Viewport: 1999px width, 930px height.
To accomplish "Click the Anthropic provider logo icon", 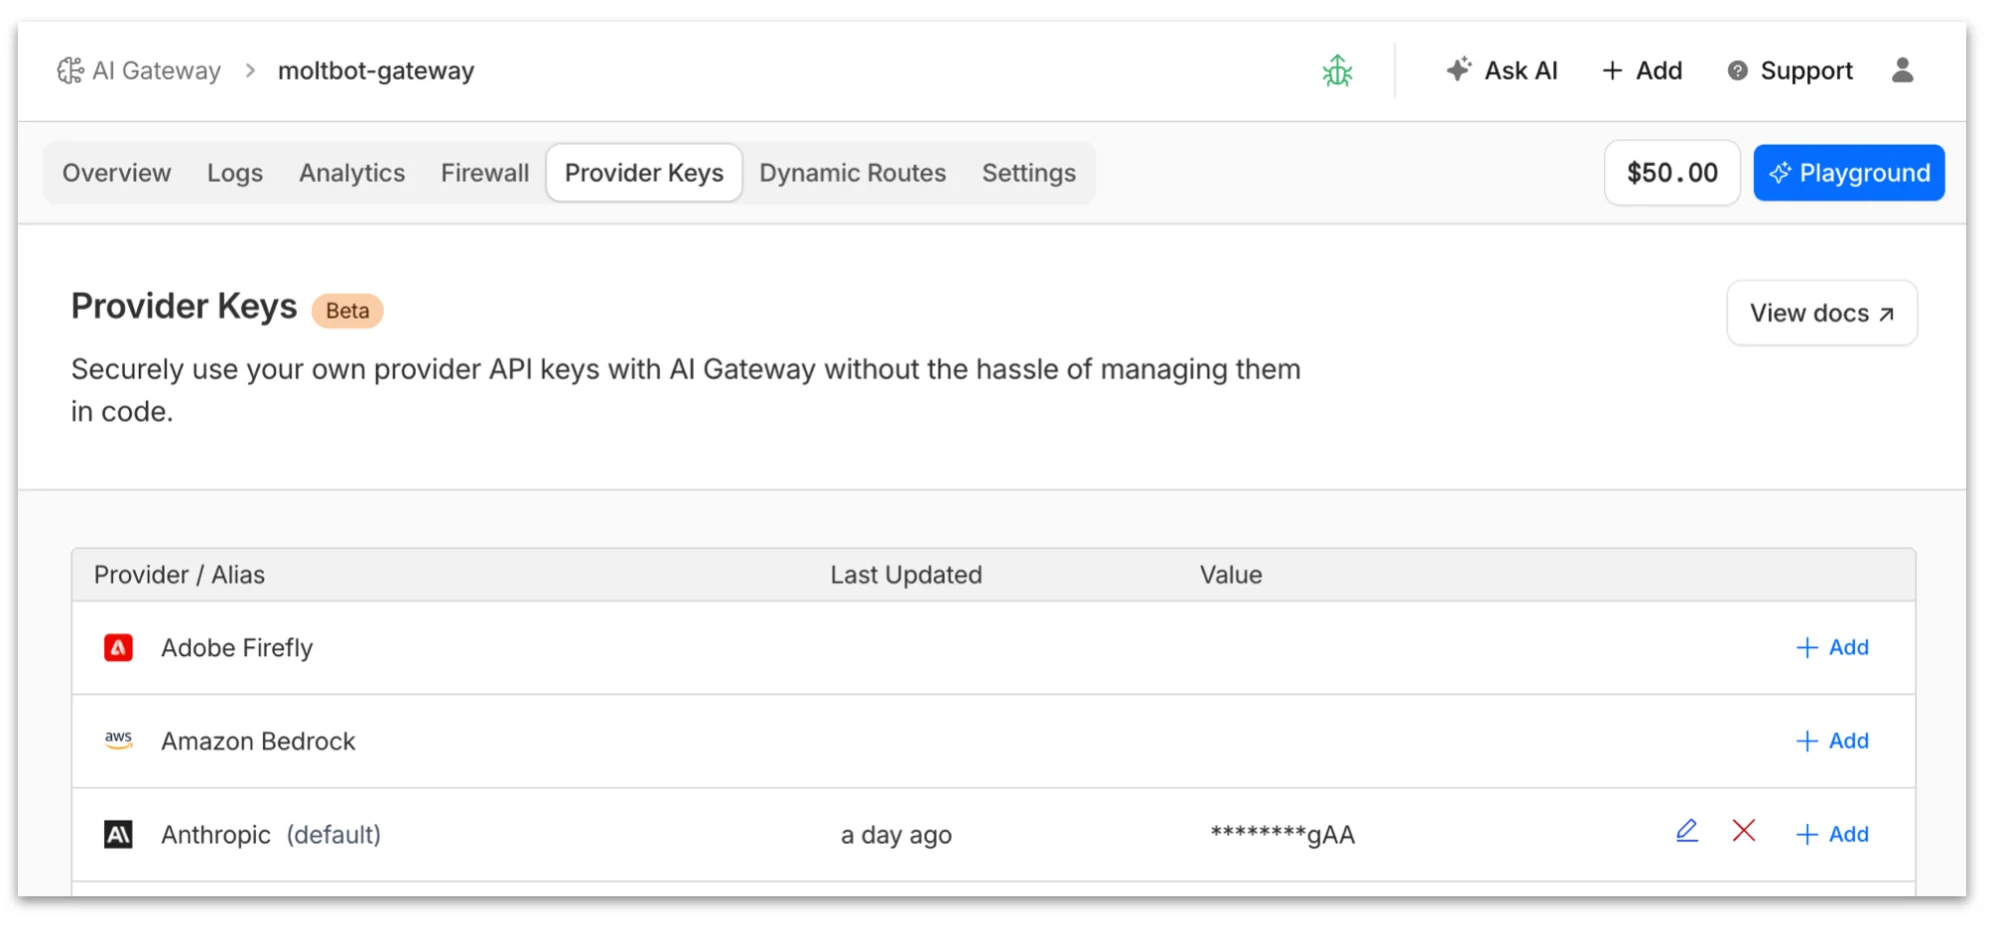I will pyautogui.click(x=119, y=834).
